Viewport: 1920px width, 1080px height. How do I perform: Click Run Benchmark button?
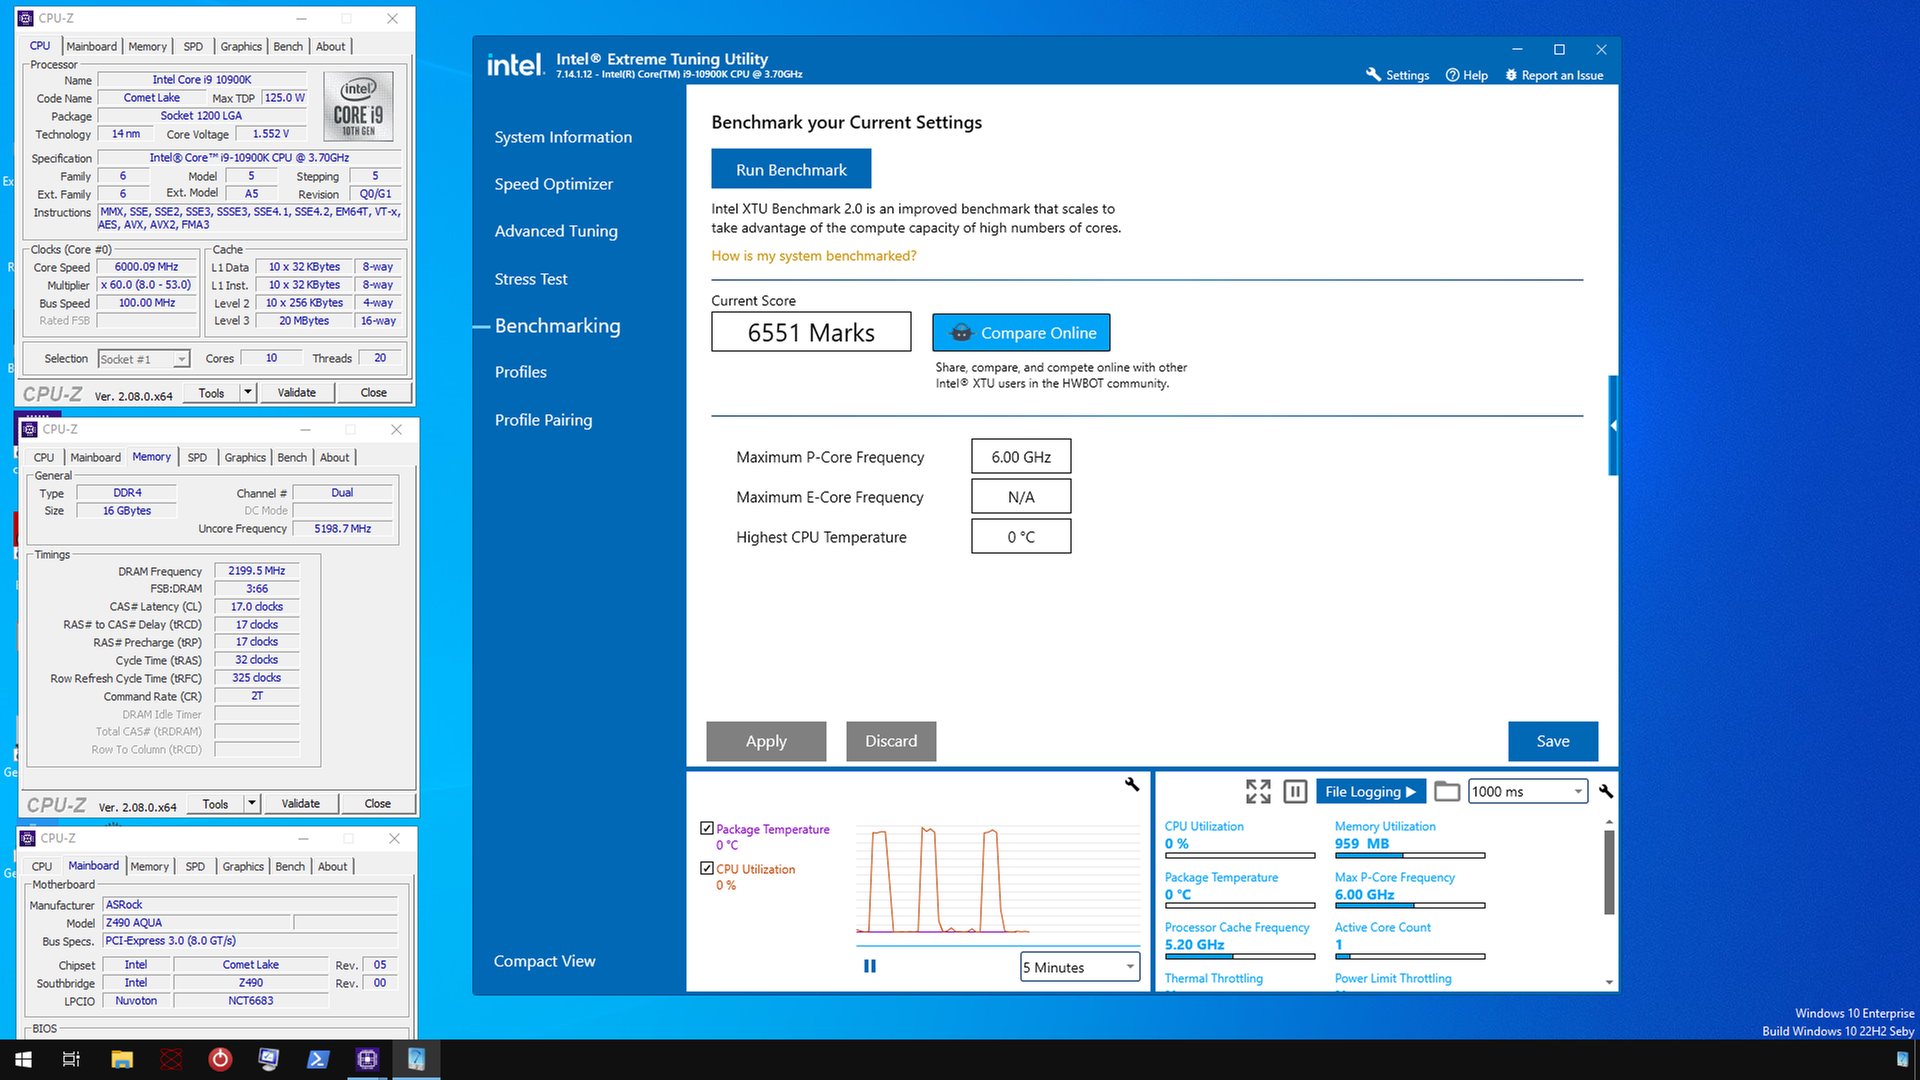click(791, 169)
